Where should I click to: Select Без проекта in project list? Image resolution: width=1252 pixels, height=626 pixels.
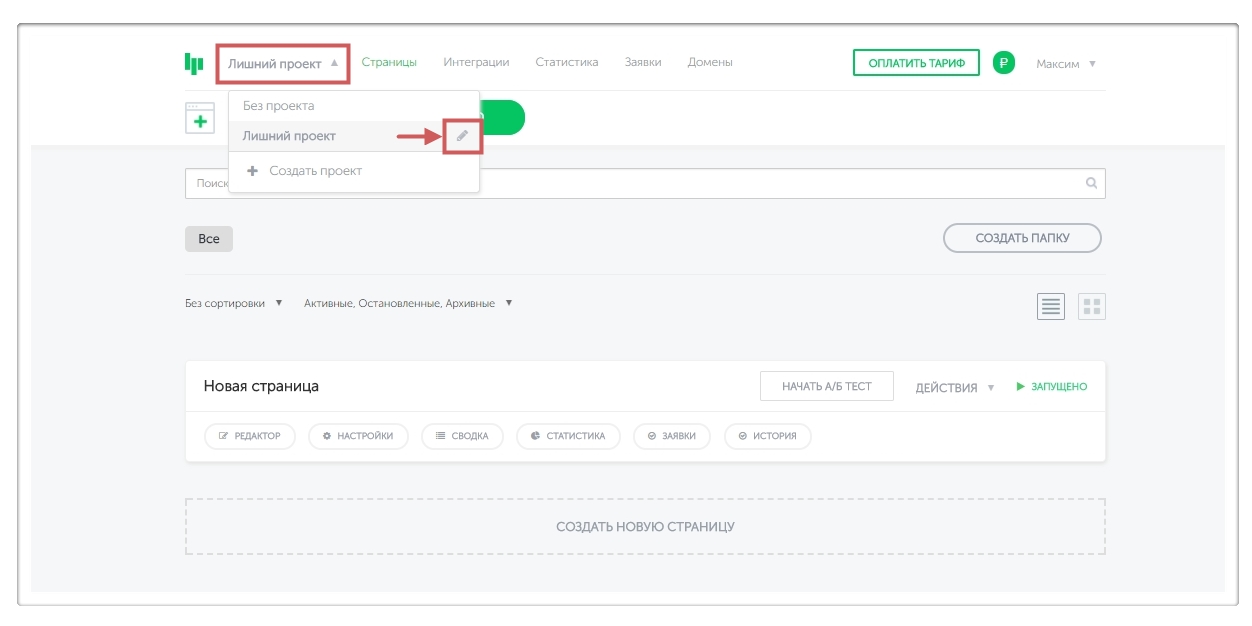pos(279,106)
